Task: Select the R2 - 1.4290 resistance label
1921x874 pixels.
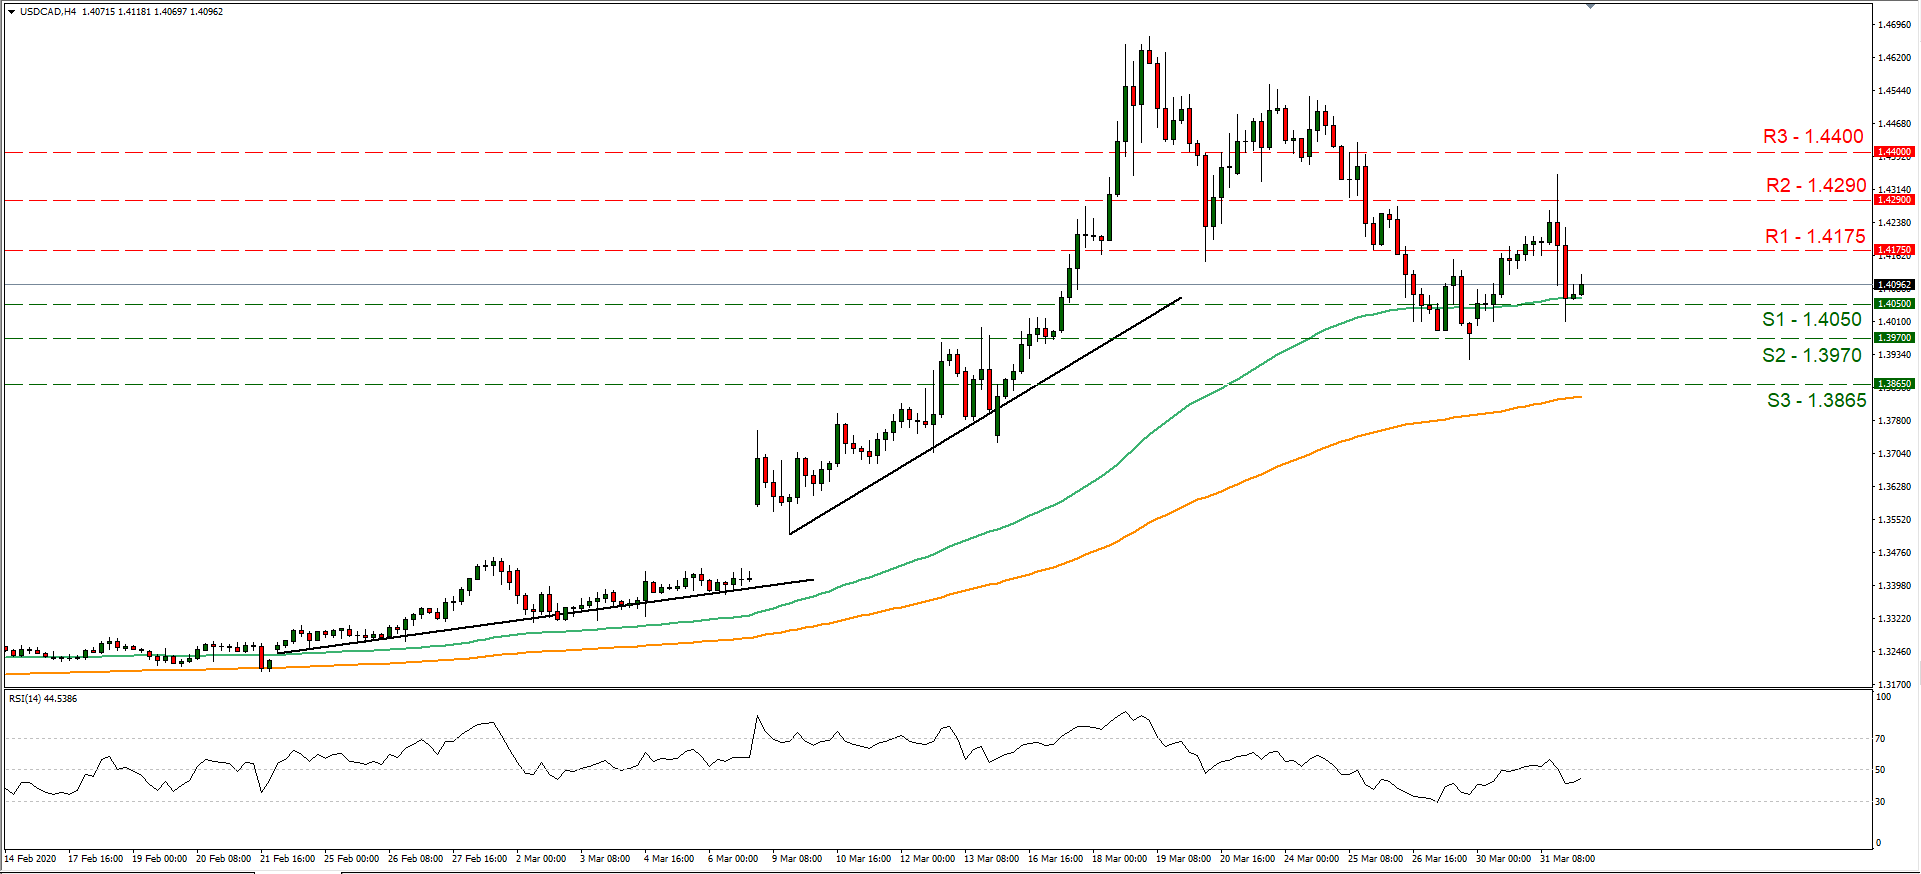Action: (x=1816, y=185)
